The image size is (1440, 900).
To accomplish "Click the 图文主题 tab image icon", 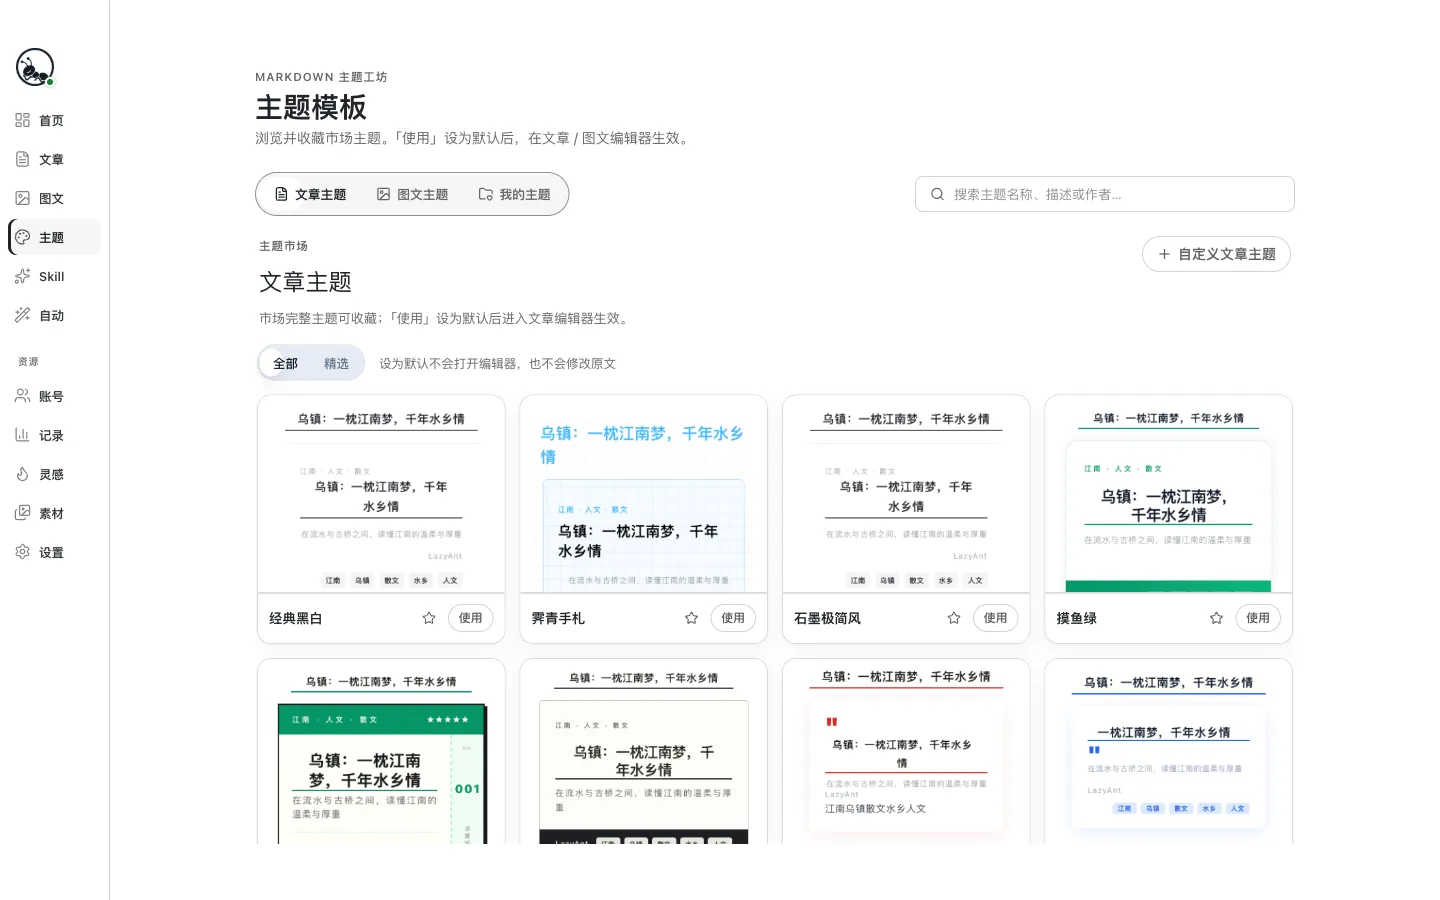I will tap(383, 194).
